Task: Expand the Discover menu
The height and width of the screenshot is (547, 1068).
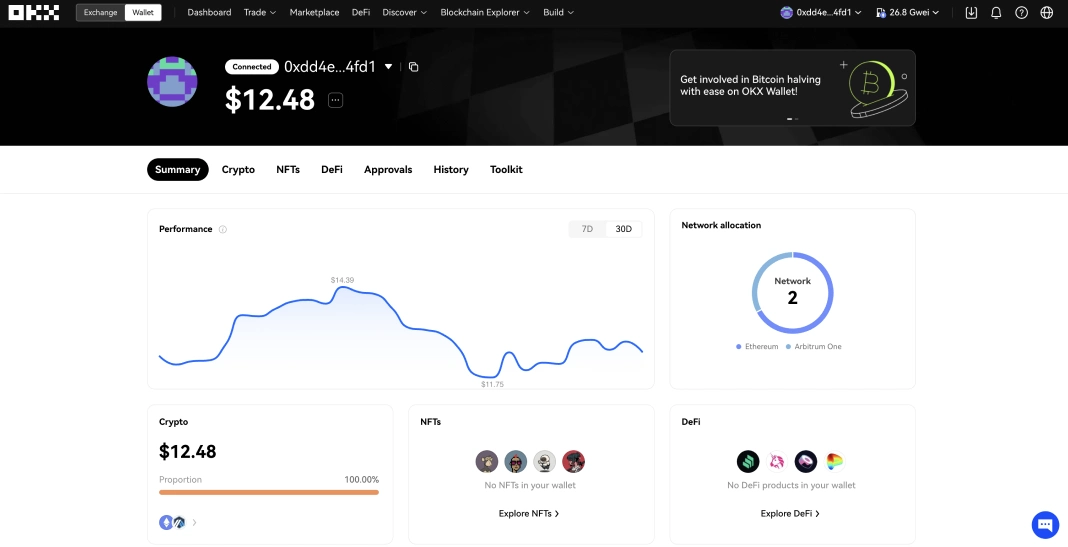Action: coord(405,12)
